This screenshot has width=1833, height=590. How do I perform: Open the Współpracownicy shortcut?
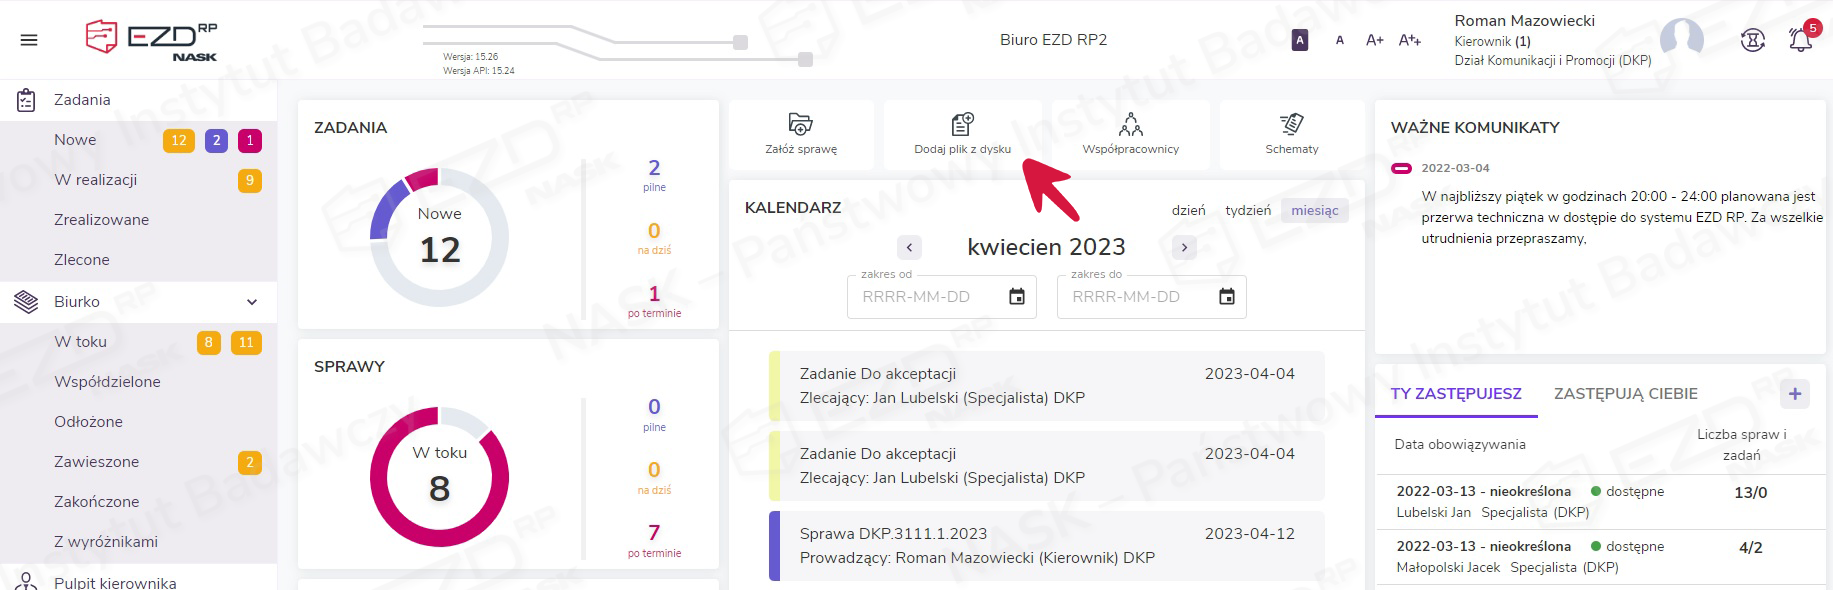tap(1130, 125)
